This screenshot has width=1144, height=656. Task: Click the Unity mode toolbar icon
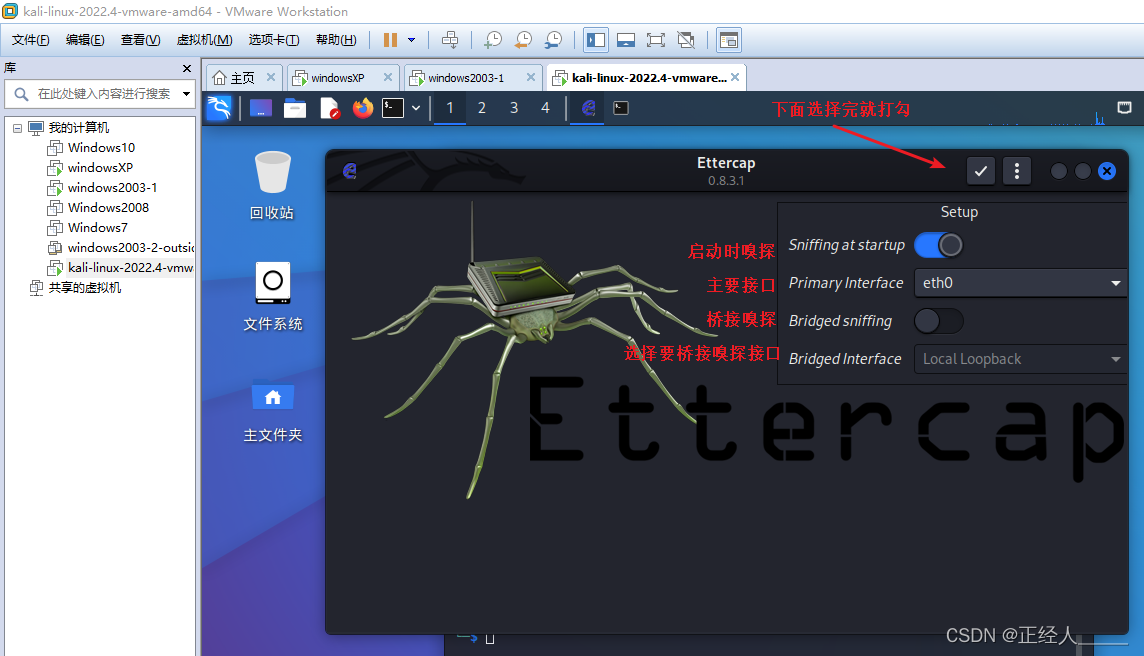686,39
